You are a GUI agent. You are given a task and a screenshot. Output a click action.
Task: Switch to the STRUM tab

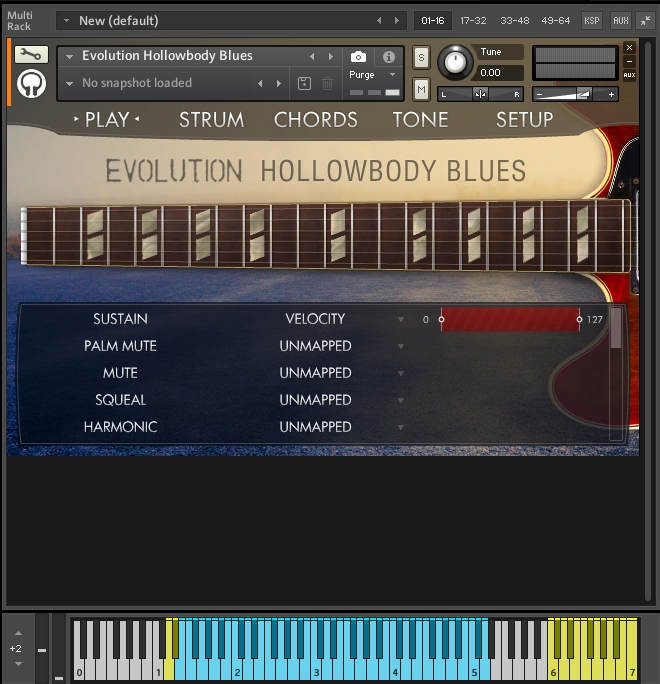(212, 120)
